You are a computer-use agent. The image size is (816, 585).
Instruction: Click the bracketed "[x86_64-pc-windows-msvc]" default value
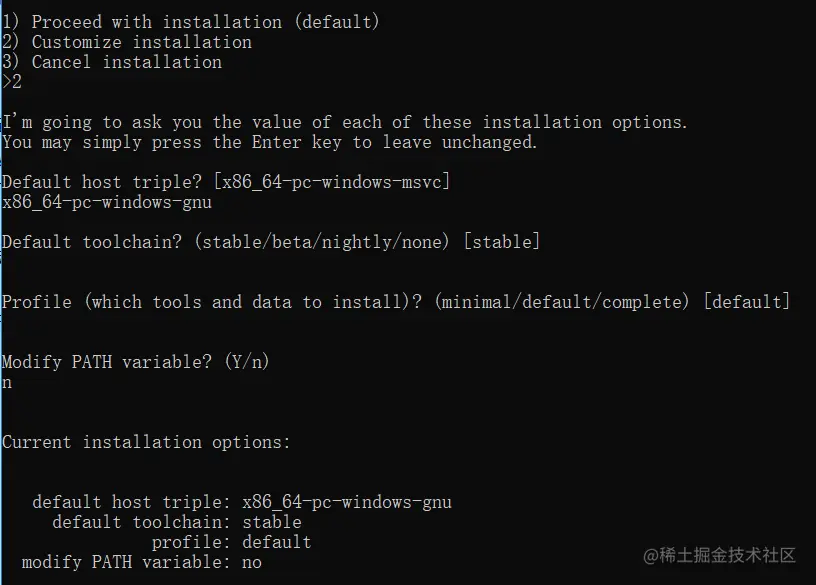click(330, 182)
